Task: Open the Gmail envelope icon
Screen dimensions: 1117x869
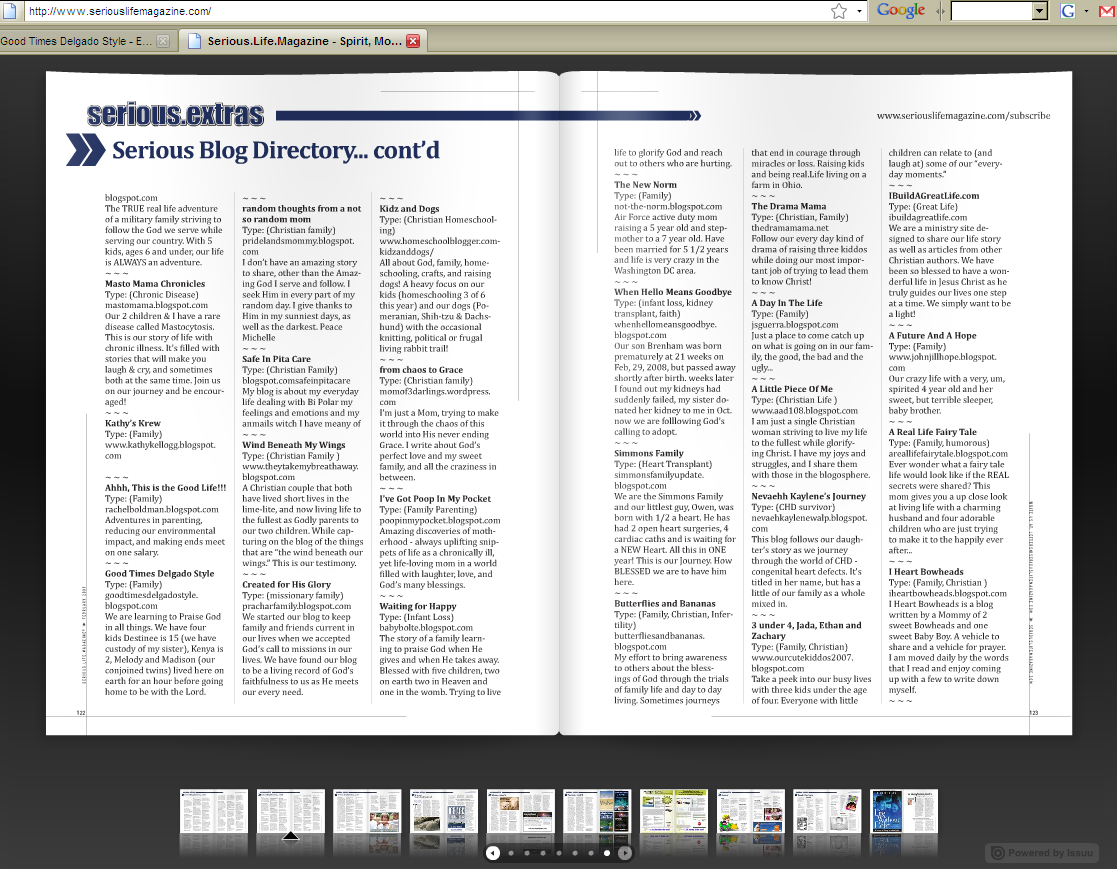Action: pyautogui.click(x=1107, y=11)
